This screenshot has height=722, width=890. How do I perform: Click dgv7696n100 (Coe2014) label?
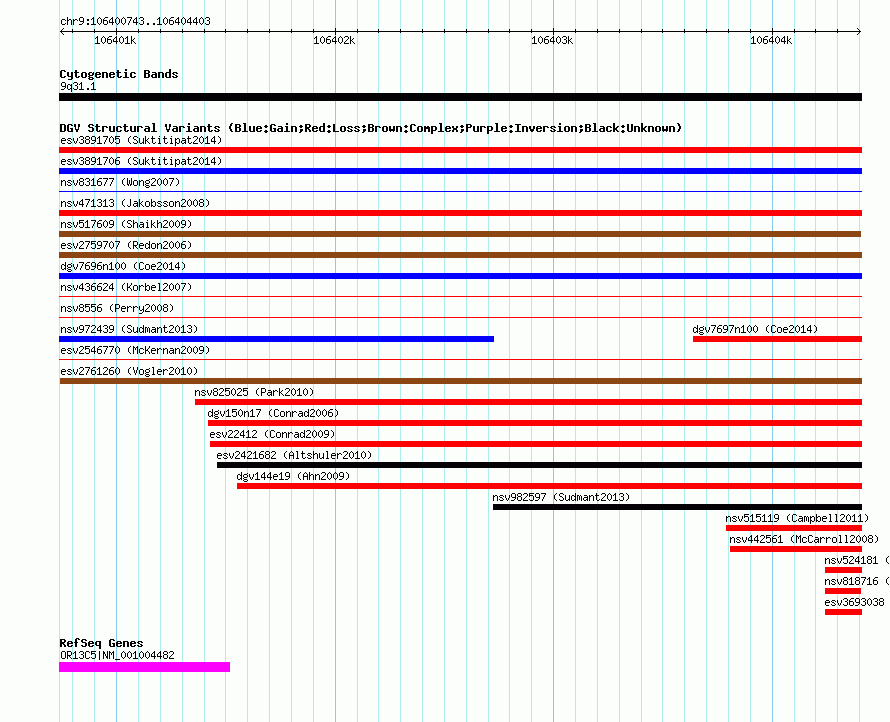pyautogui.click(x=123, y=266)
